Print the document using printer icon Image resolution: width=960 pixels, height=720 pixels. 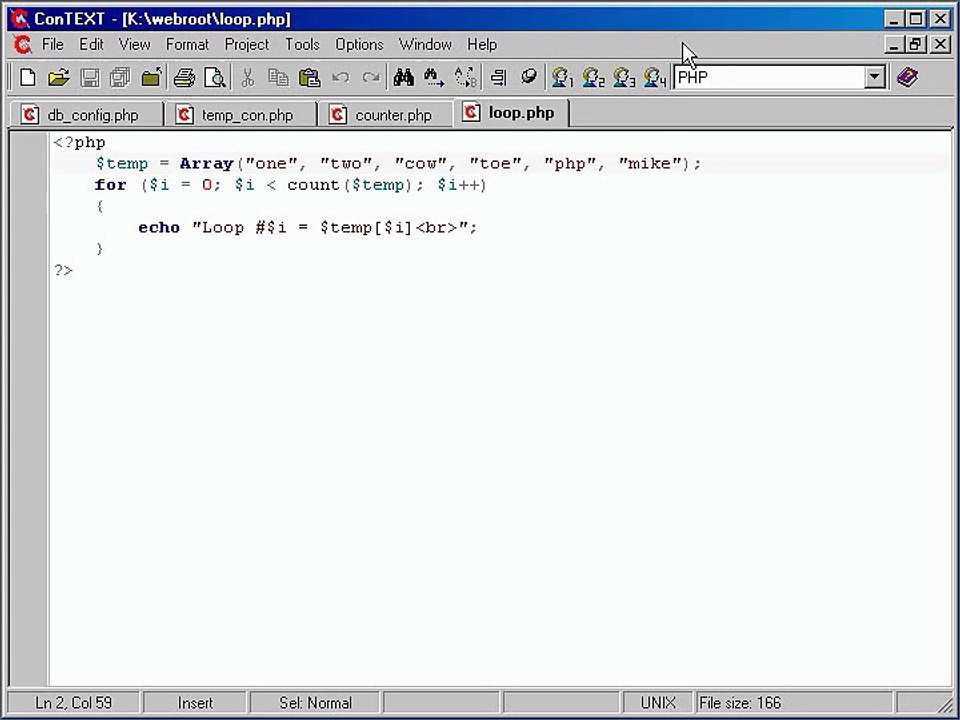point(184,78)
